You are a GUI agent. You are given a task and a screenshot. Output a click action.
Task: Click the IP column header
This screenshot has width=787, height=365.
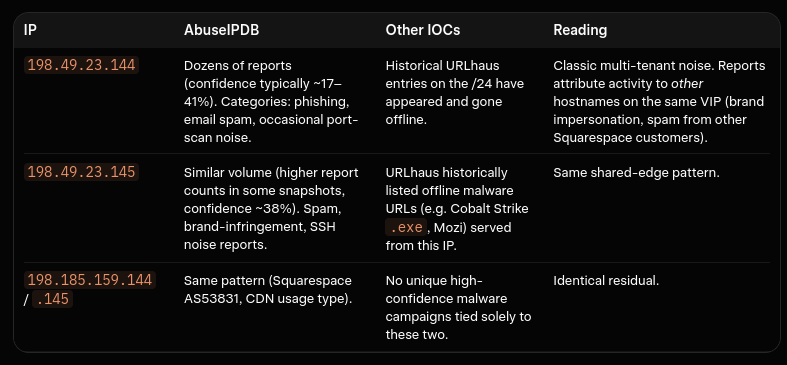point(30,30)
